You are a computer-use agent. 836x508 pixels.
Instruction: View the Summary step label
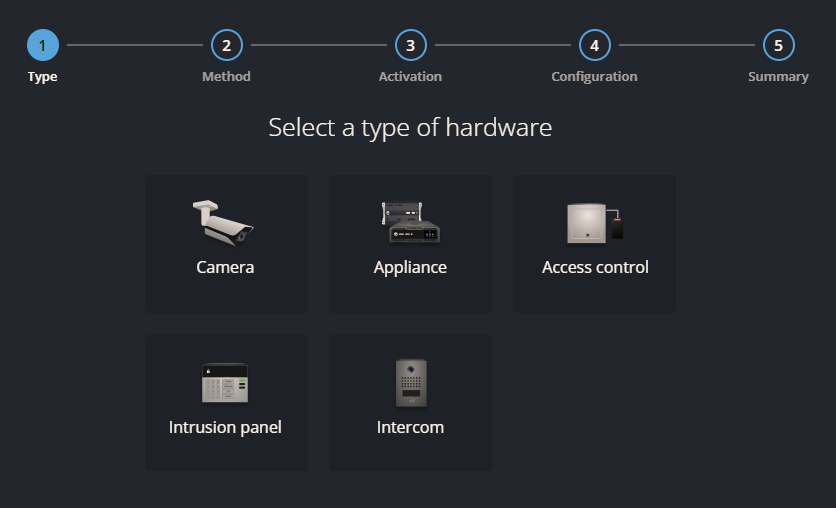coord(778,77)
